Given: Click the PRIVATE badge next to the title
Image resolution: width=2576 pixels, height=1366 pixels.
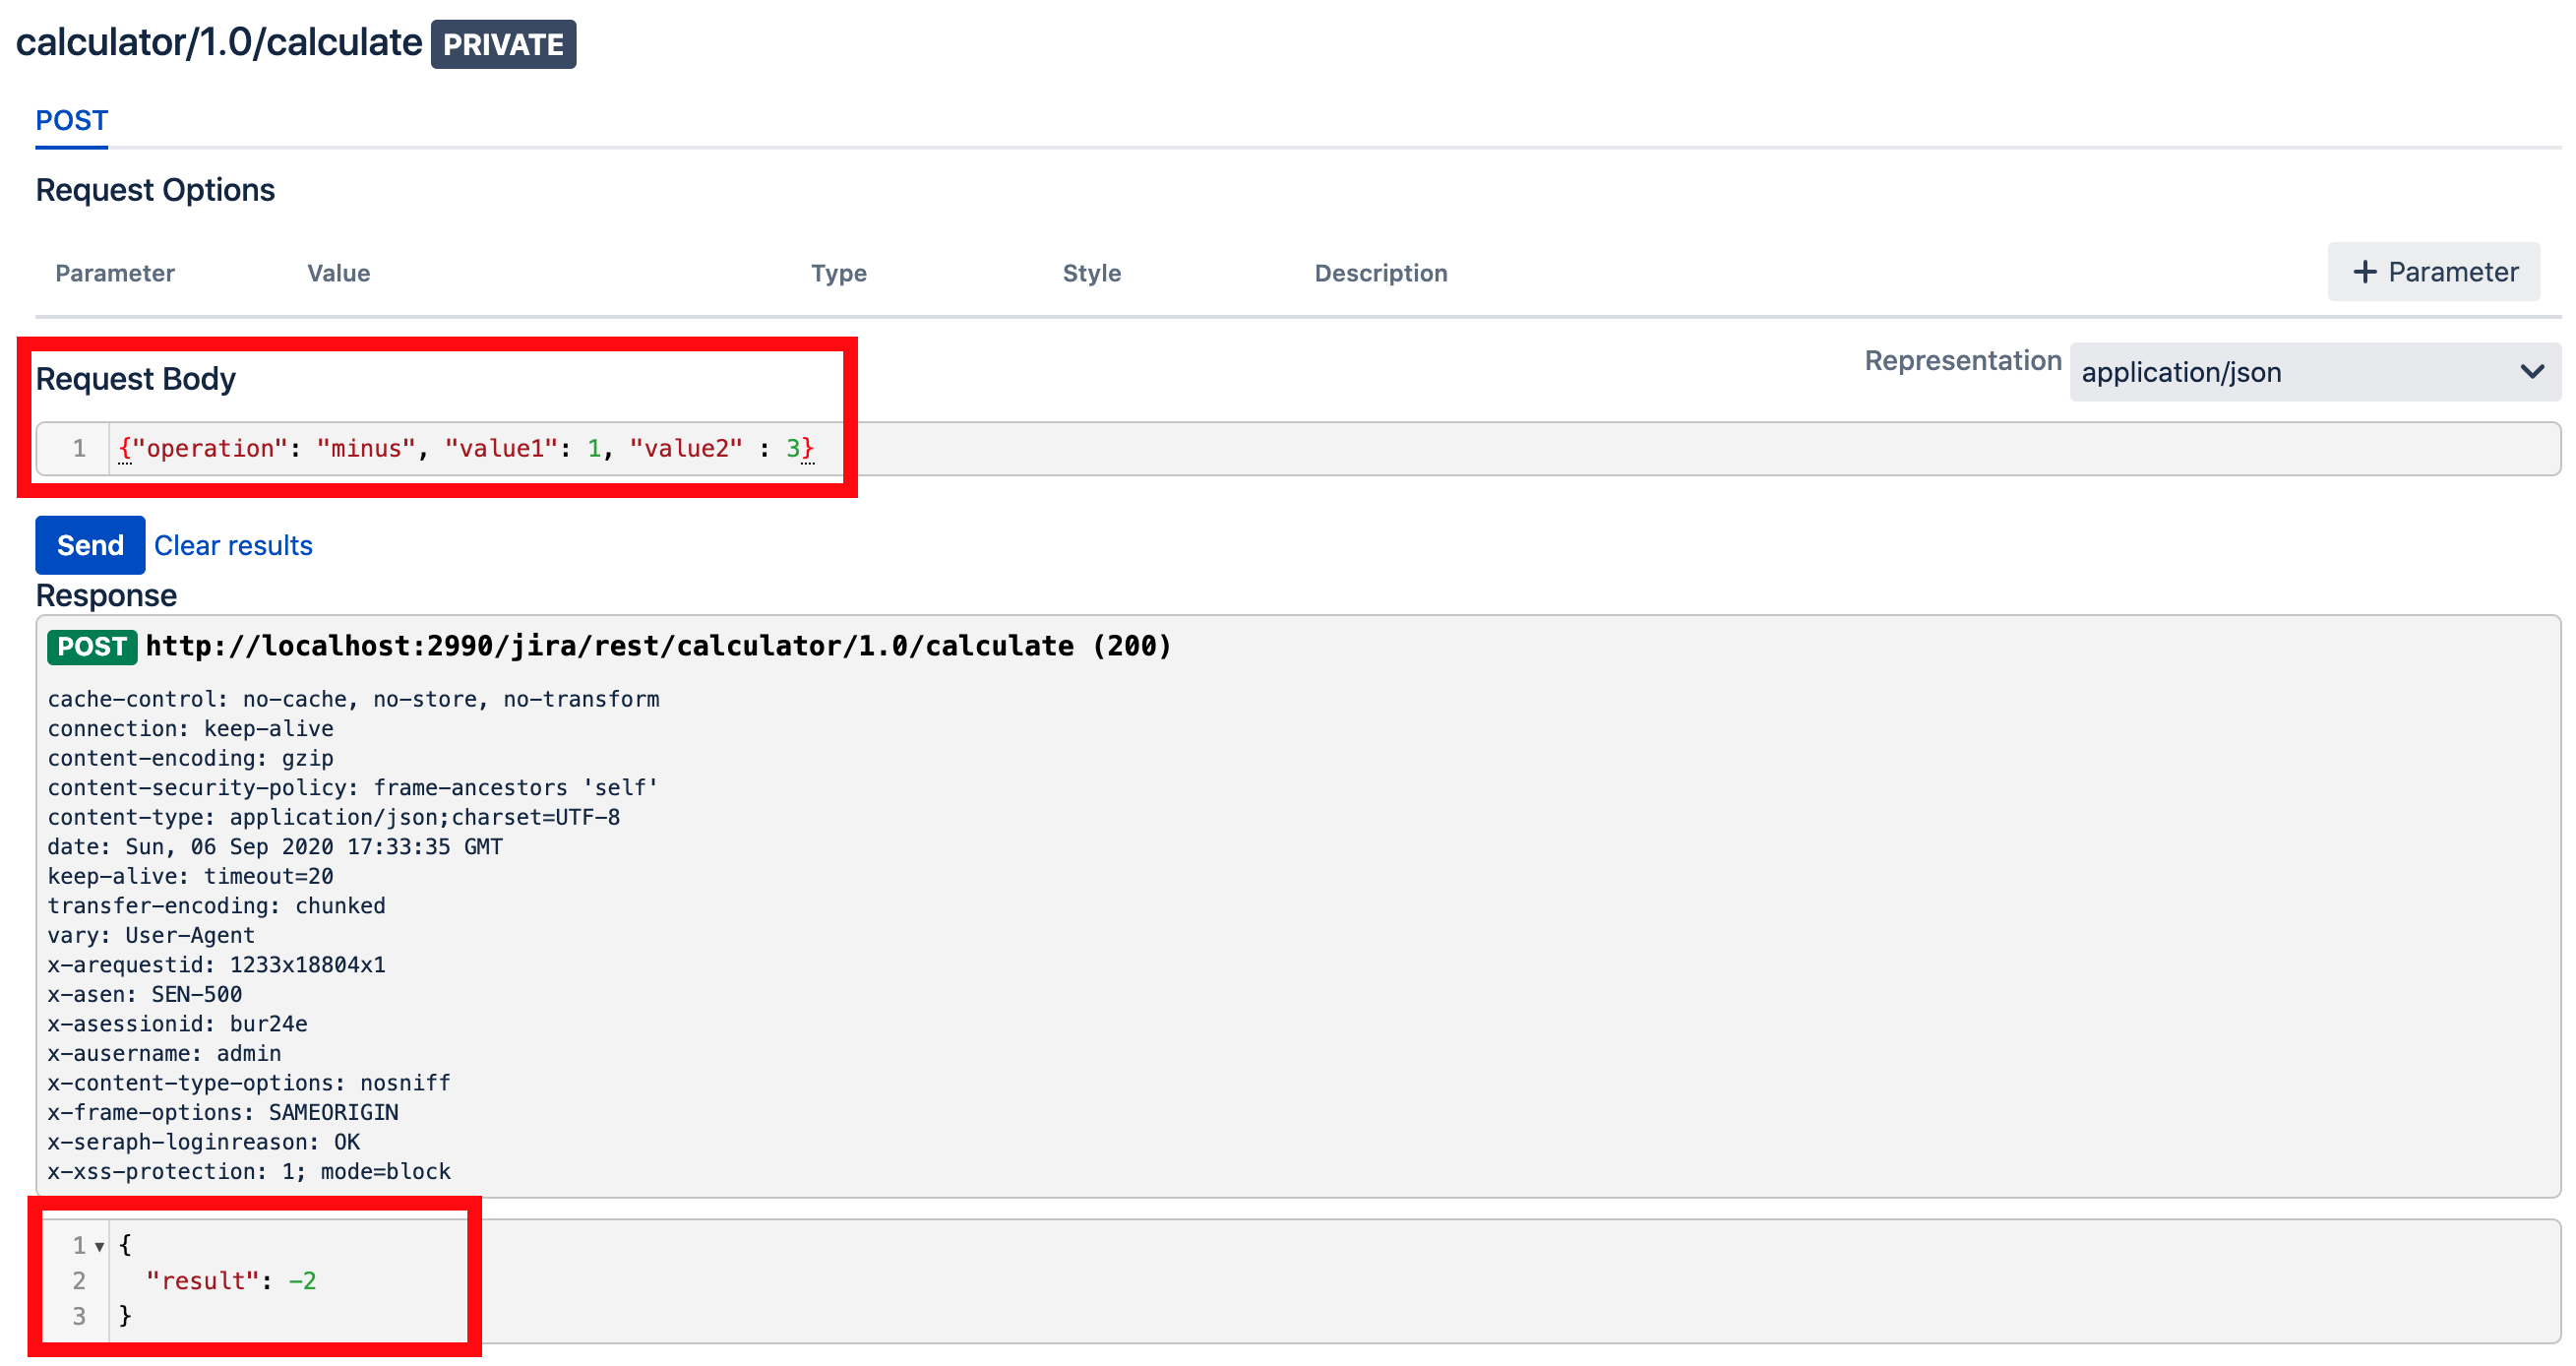Looking at the screenshot, I should [503, 44].
